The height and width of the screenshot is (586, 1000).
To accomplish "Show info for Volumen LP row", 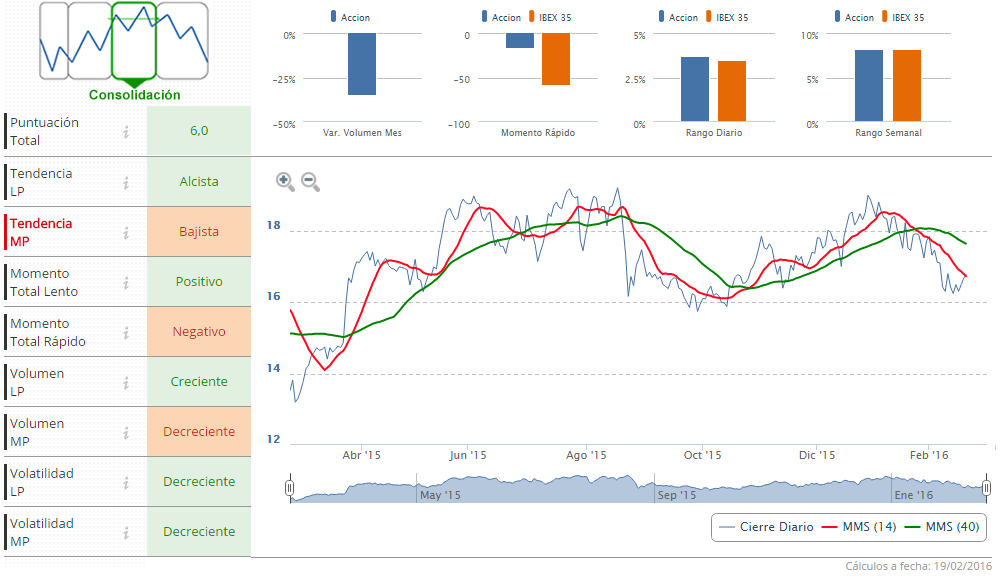I will pyautogui.click(x=127, y=382).
